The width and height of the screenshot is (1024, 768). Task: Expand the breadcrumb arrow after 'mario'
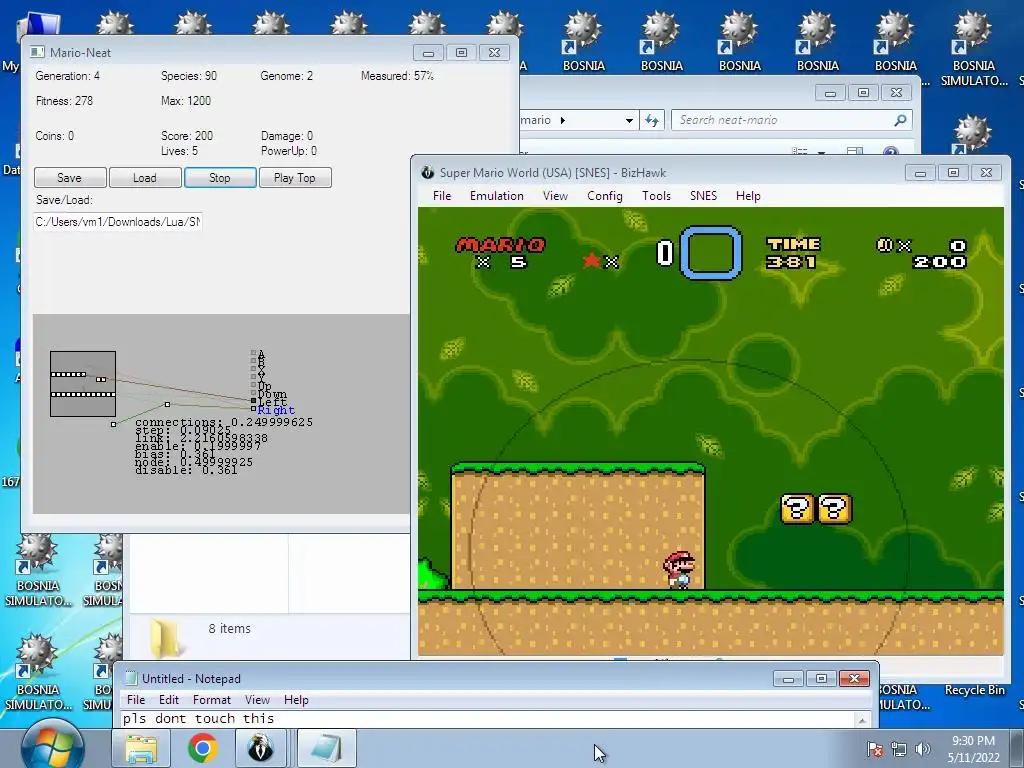[563, 120]
